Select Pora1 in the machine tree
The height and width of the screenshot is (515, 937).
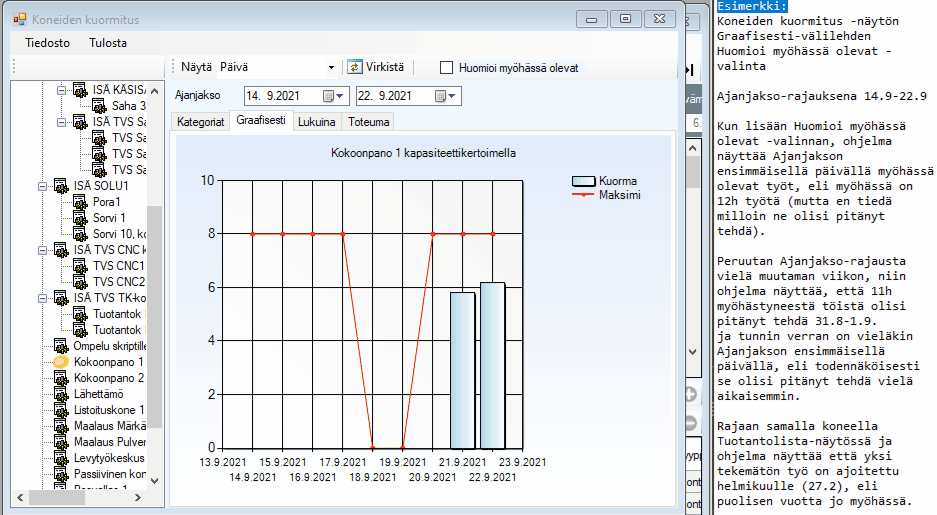(106, 202)
